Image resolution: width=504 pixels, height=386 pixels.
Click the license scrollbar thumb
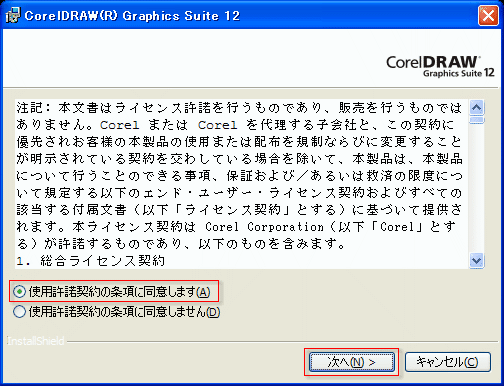(477, 120)
